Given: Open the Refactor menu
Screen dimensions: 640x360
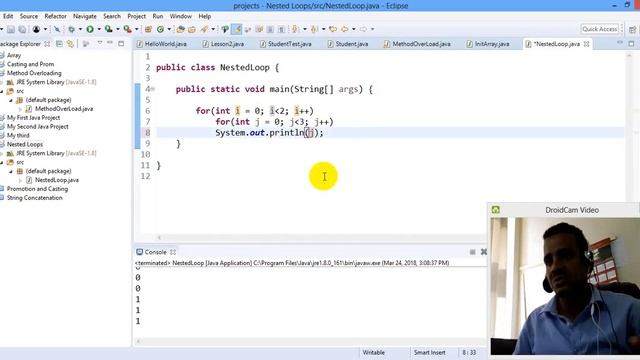Looking at the screenshot, I should (x=56, y=16).
